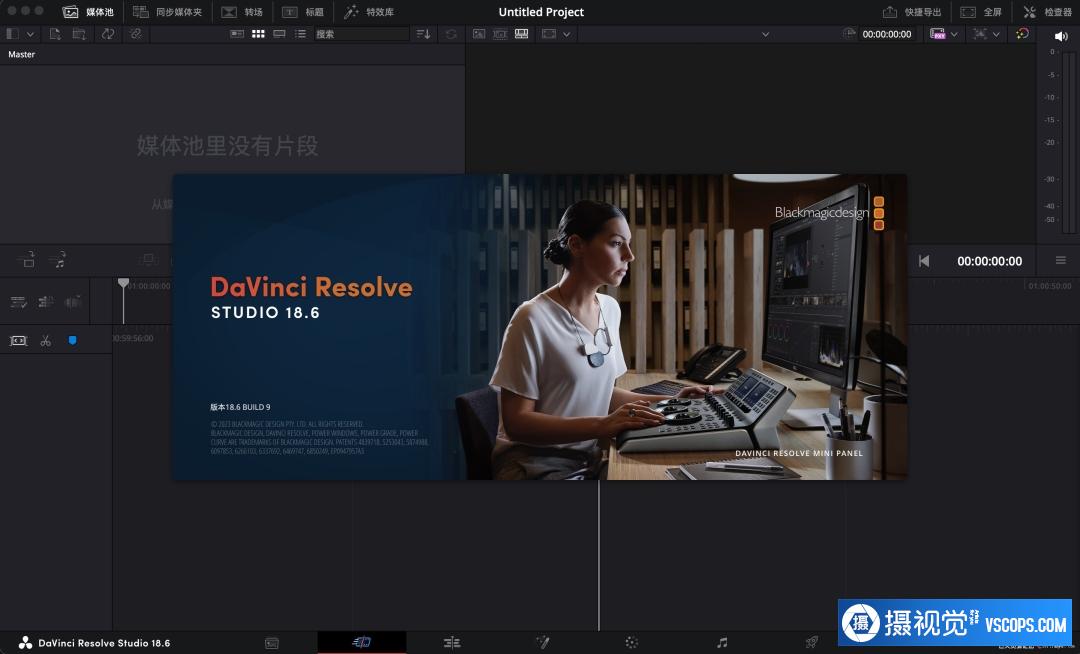Switch to the 同步媒体夹 sync bin

(167, 12)
